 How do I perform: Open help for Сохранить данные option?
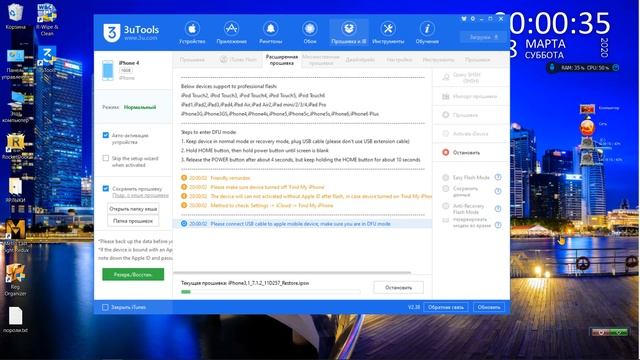point(498,191)
